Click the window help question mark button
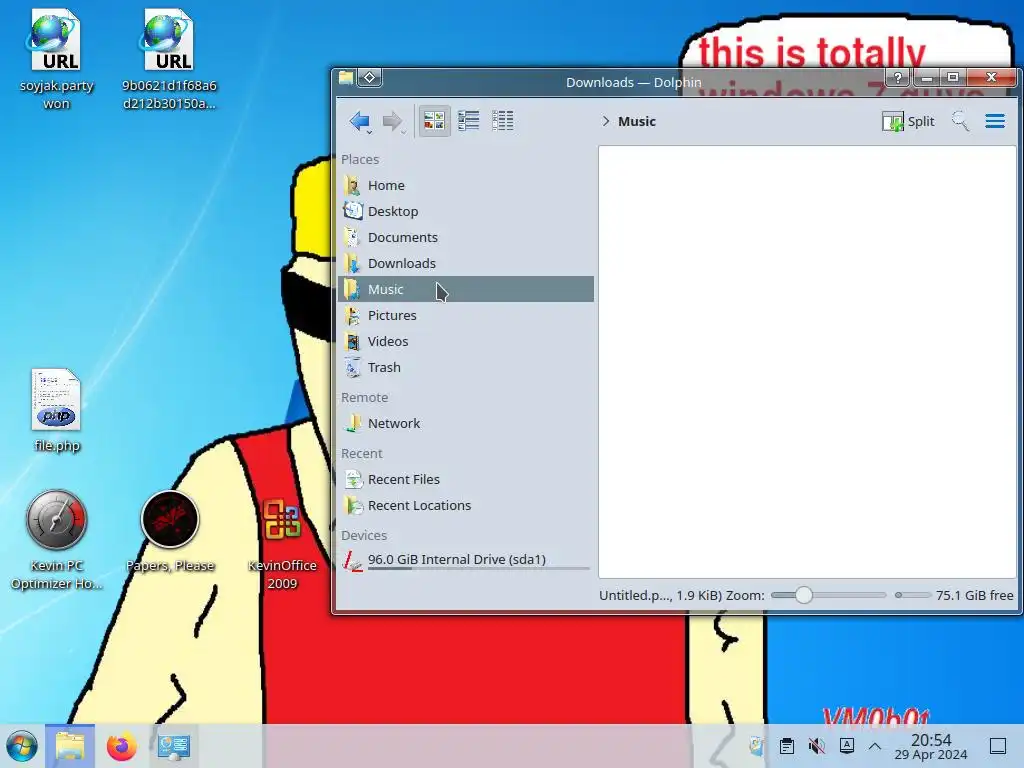Screen dimensions: 1024x768 (x=898, y=78)
